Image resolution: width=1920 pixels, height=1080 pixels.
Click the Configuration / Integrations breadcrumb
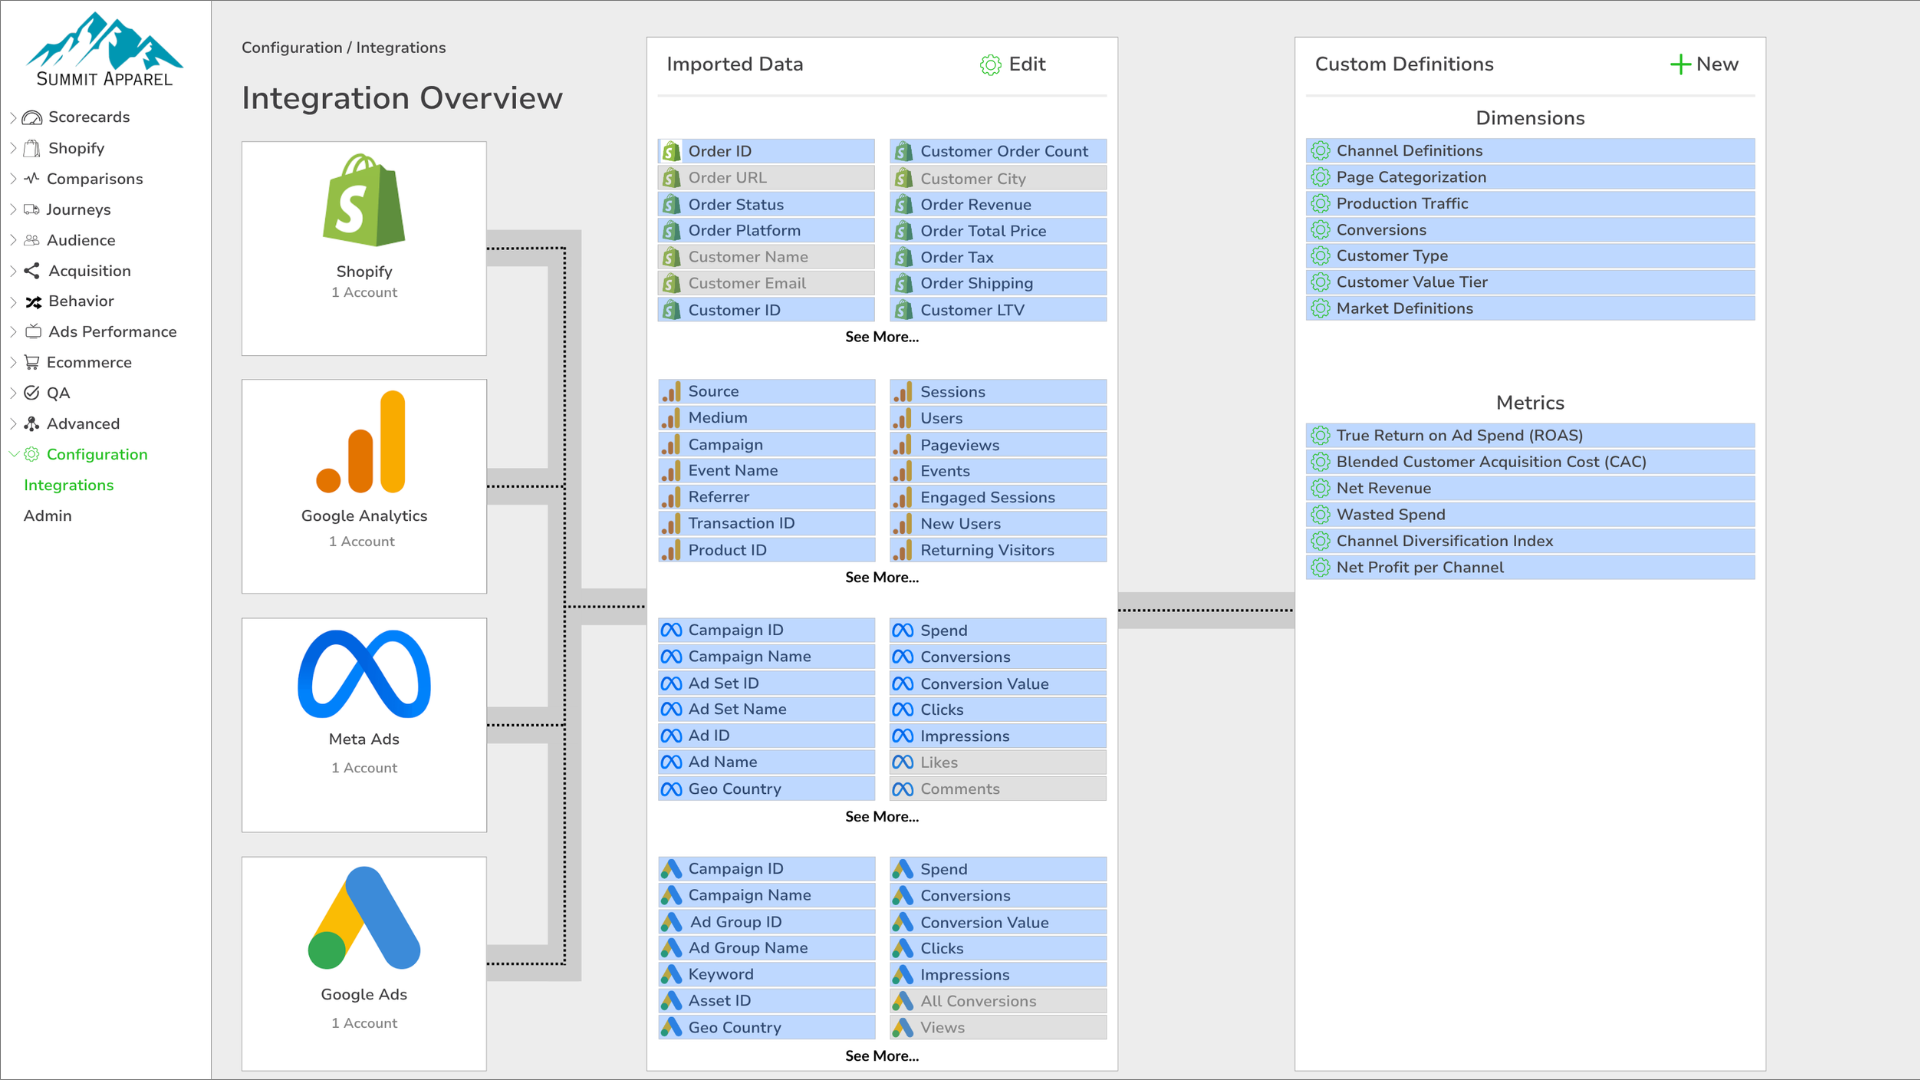[344, 47]
